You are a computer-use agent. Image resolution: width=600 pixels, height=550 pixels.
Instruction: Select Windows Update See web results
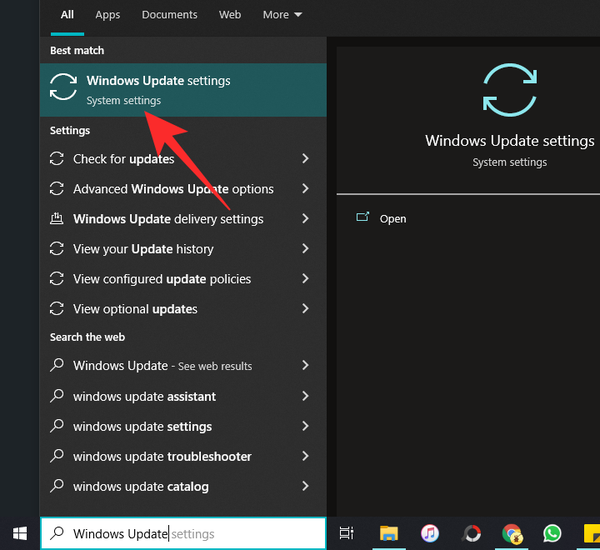183,365
